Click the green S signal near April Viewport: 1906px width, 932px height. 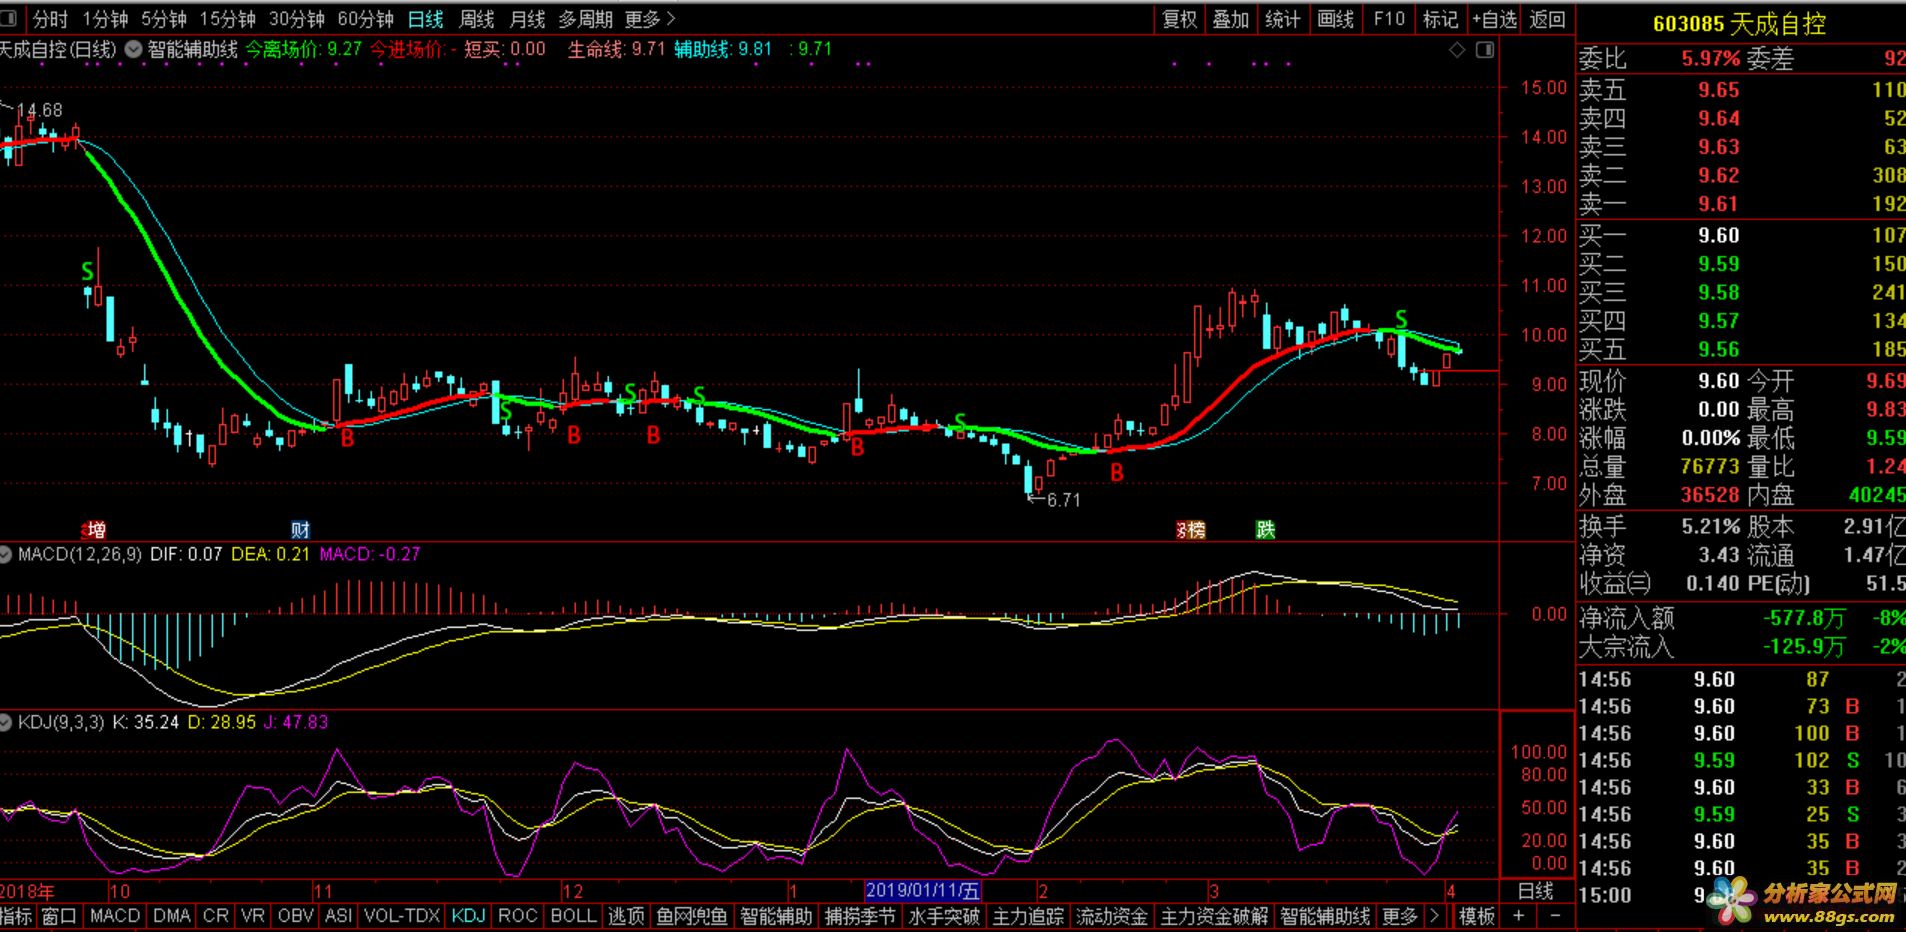(x=1401, y=319)
